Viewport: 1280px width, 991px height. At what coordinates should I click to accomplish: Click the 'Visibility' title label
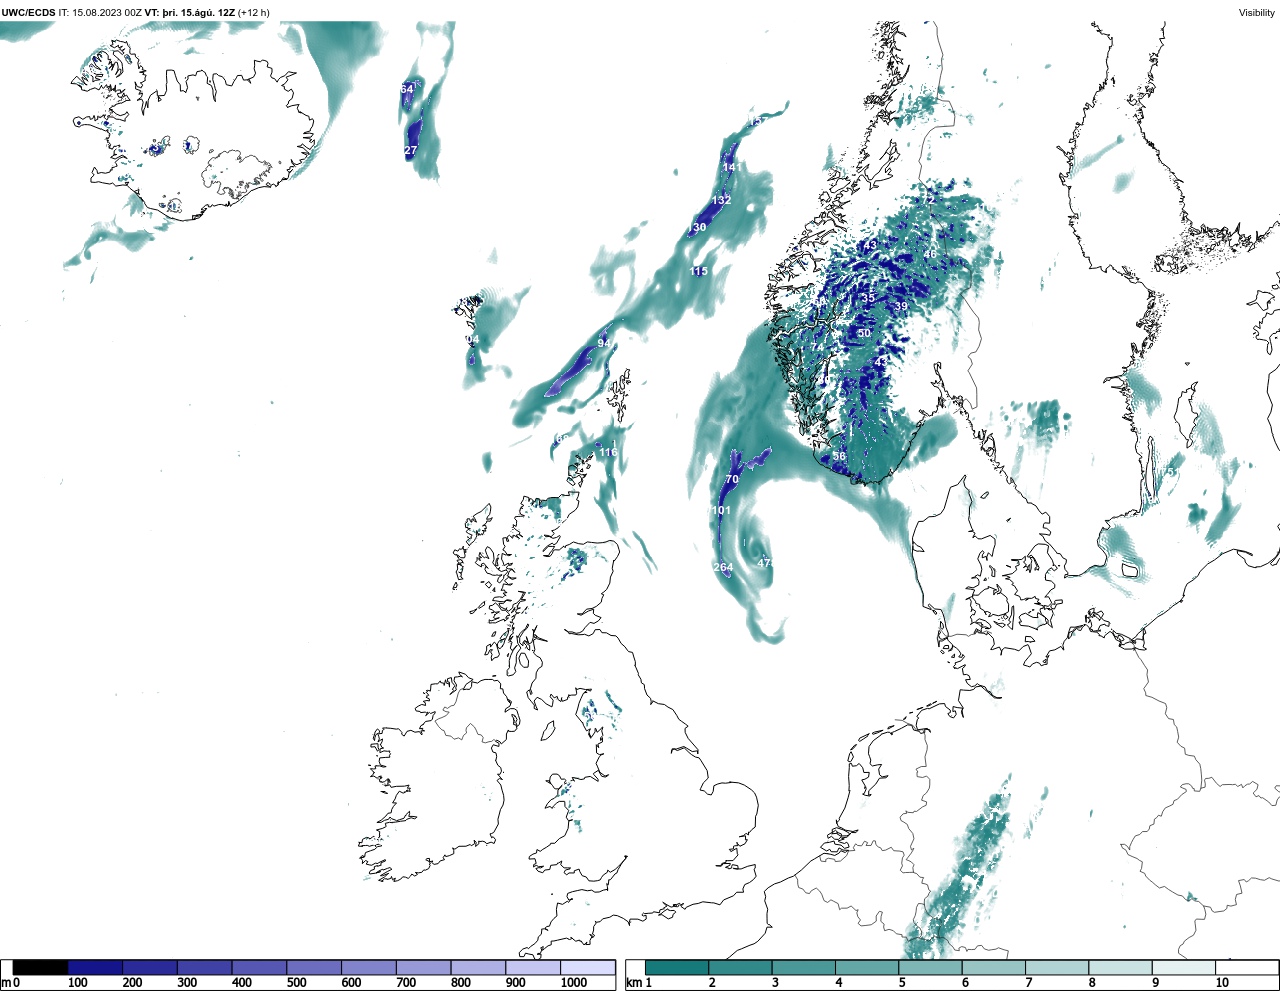1257,13
